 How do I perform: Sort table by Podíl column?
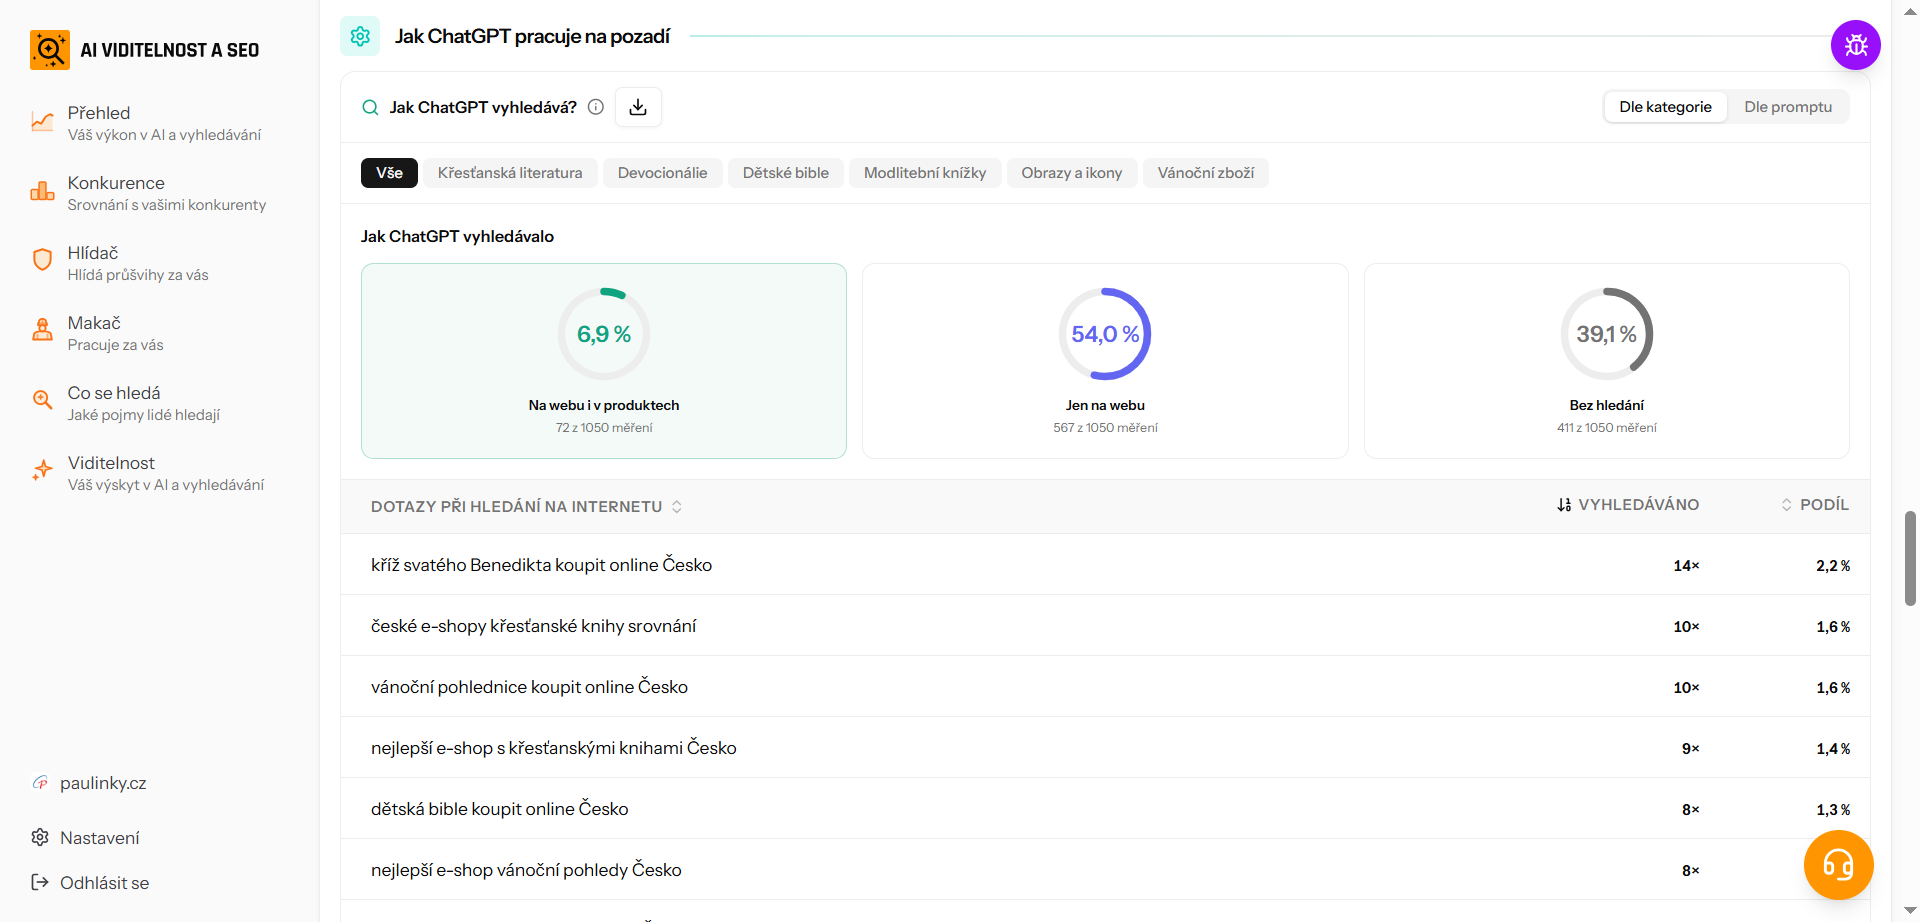pyautogui.click(x=1815, y=505)
